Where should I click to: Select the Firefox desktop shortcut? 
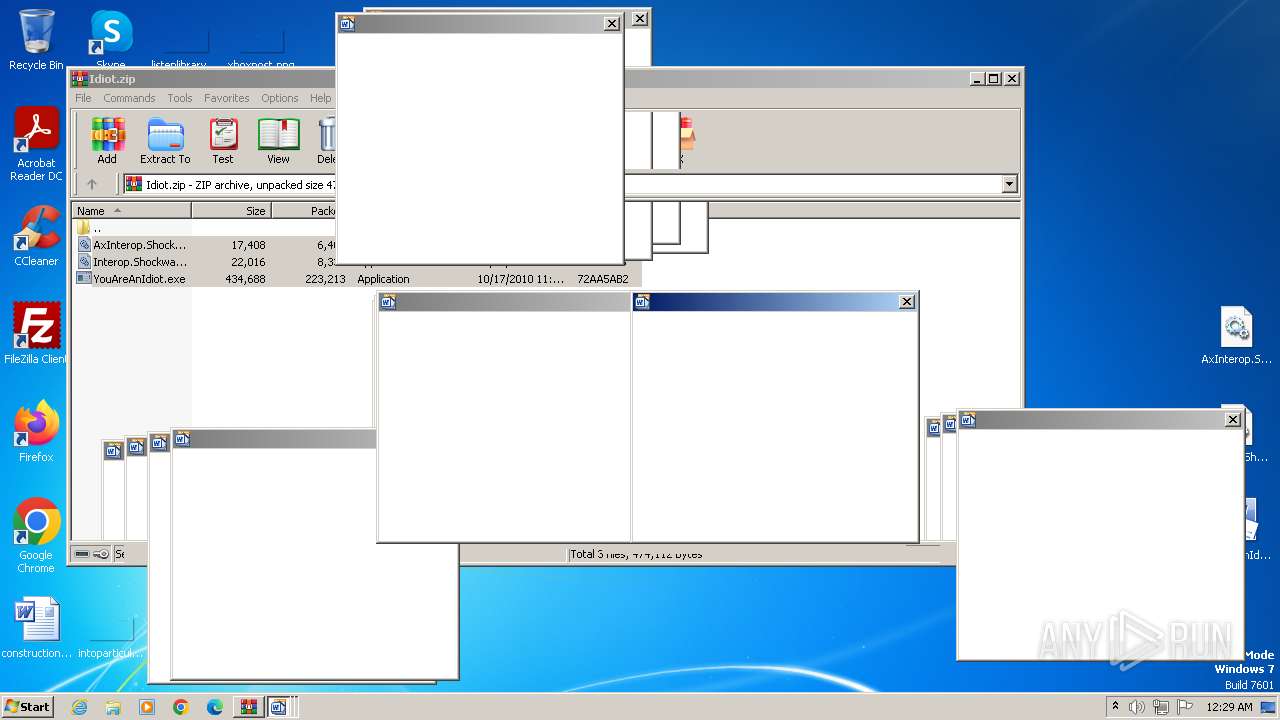[x=36, y=432]
